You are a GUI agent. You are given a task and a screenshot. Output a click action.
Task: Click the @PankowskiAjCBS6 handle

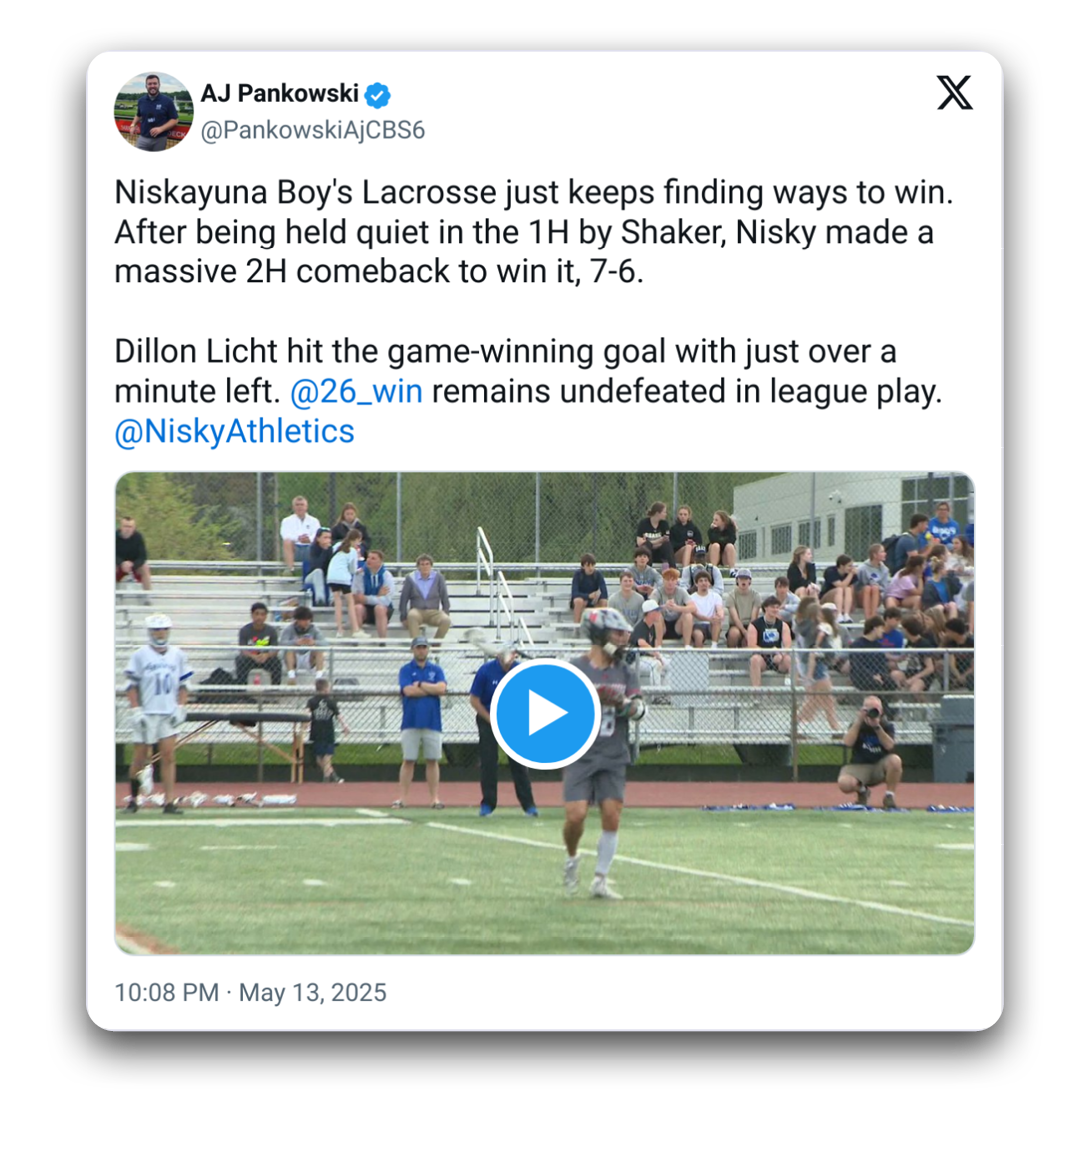pos(313,131)
